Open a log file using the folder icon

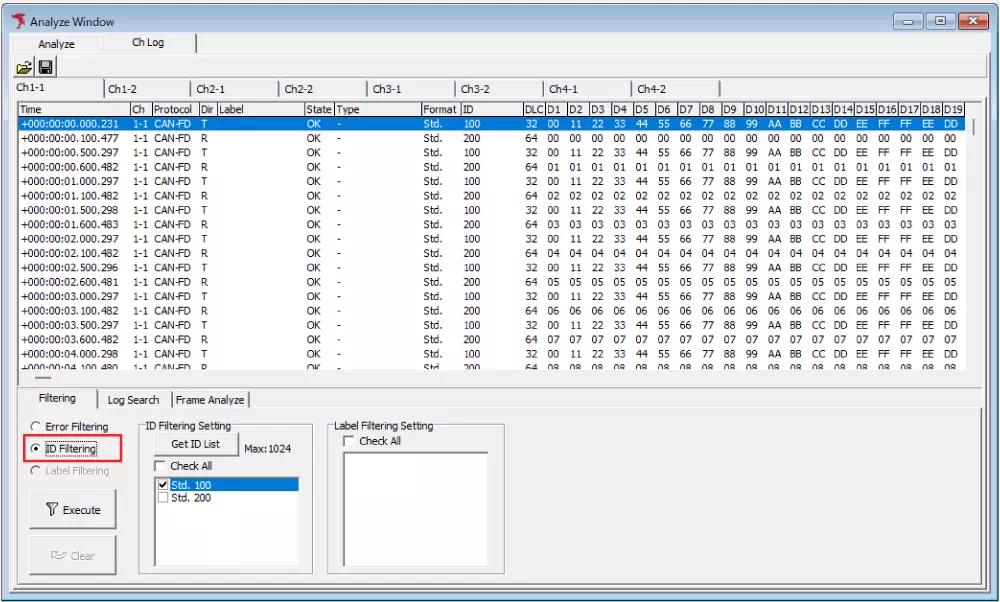[24, 67]
